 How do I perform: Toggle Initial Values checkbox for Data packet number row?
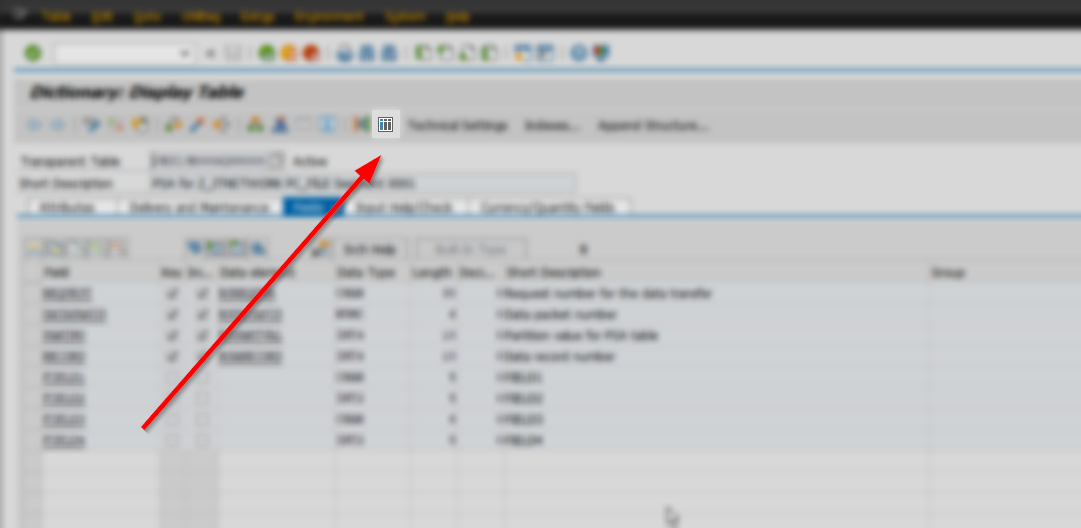tap(202, 315)
